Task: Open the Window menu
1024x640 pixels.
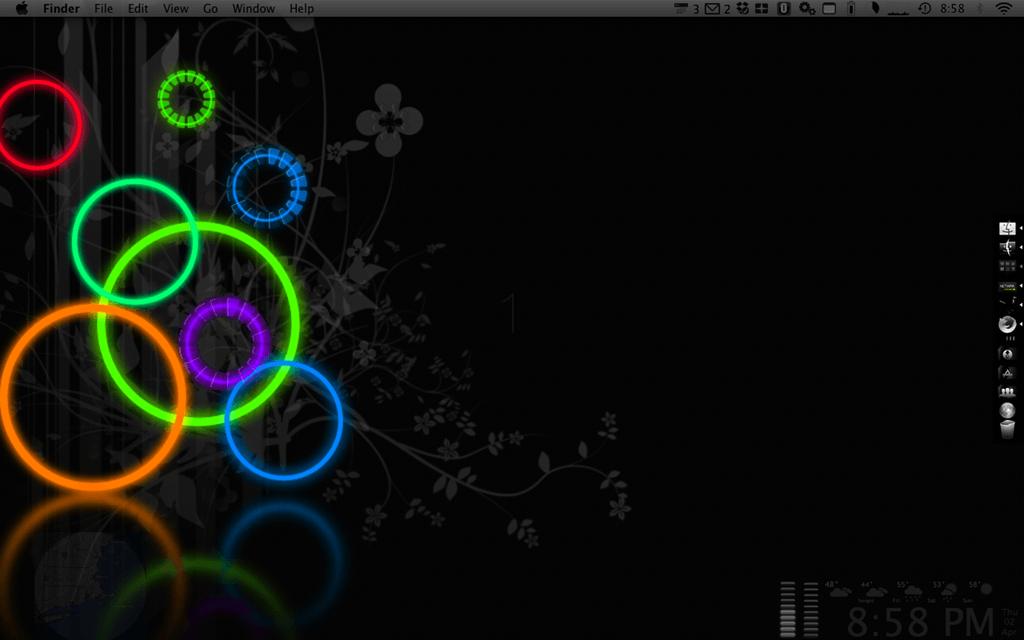Action: pyautogui.click(x=253, y=8)
